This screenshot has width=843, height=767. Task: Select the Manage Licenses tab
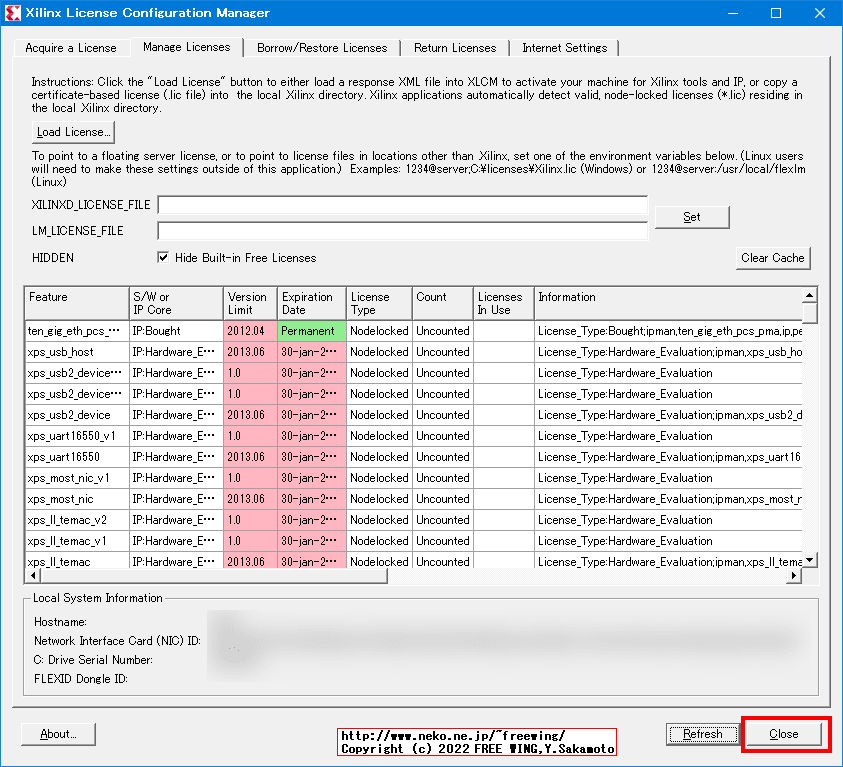tap(187, 47)
